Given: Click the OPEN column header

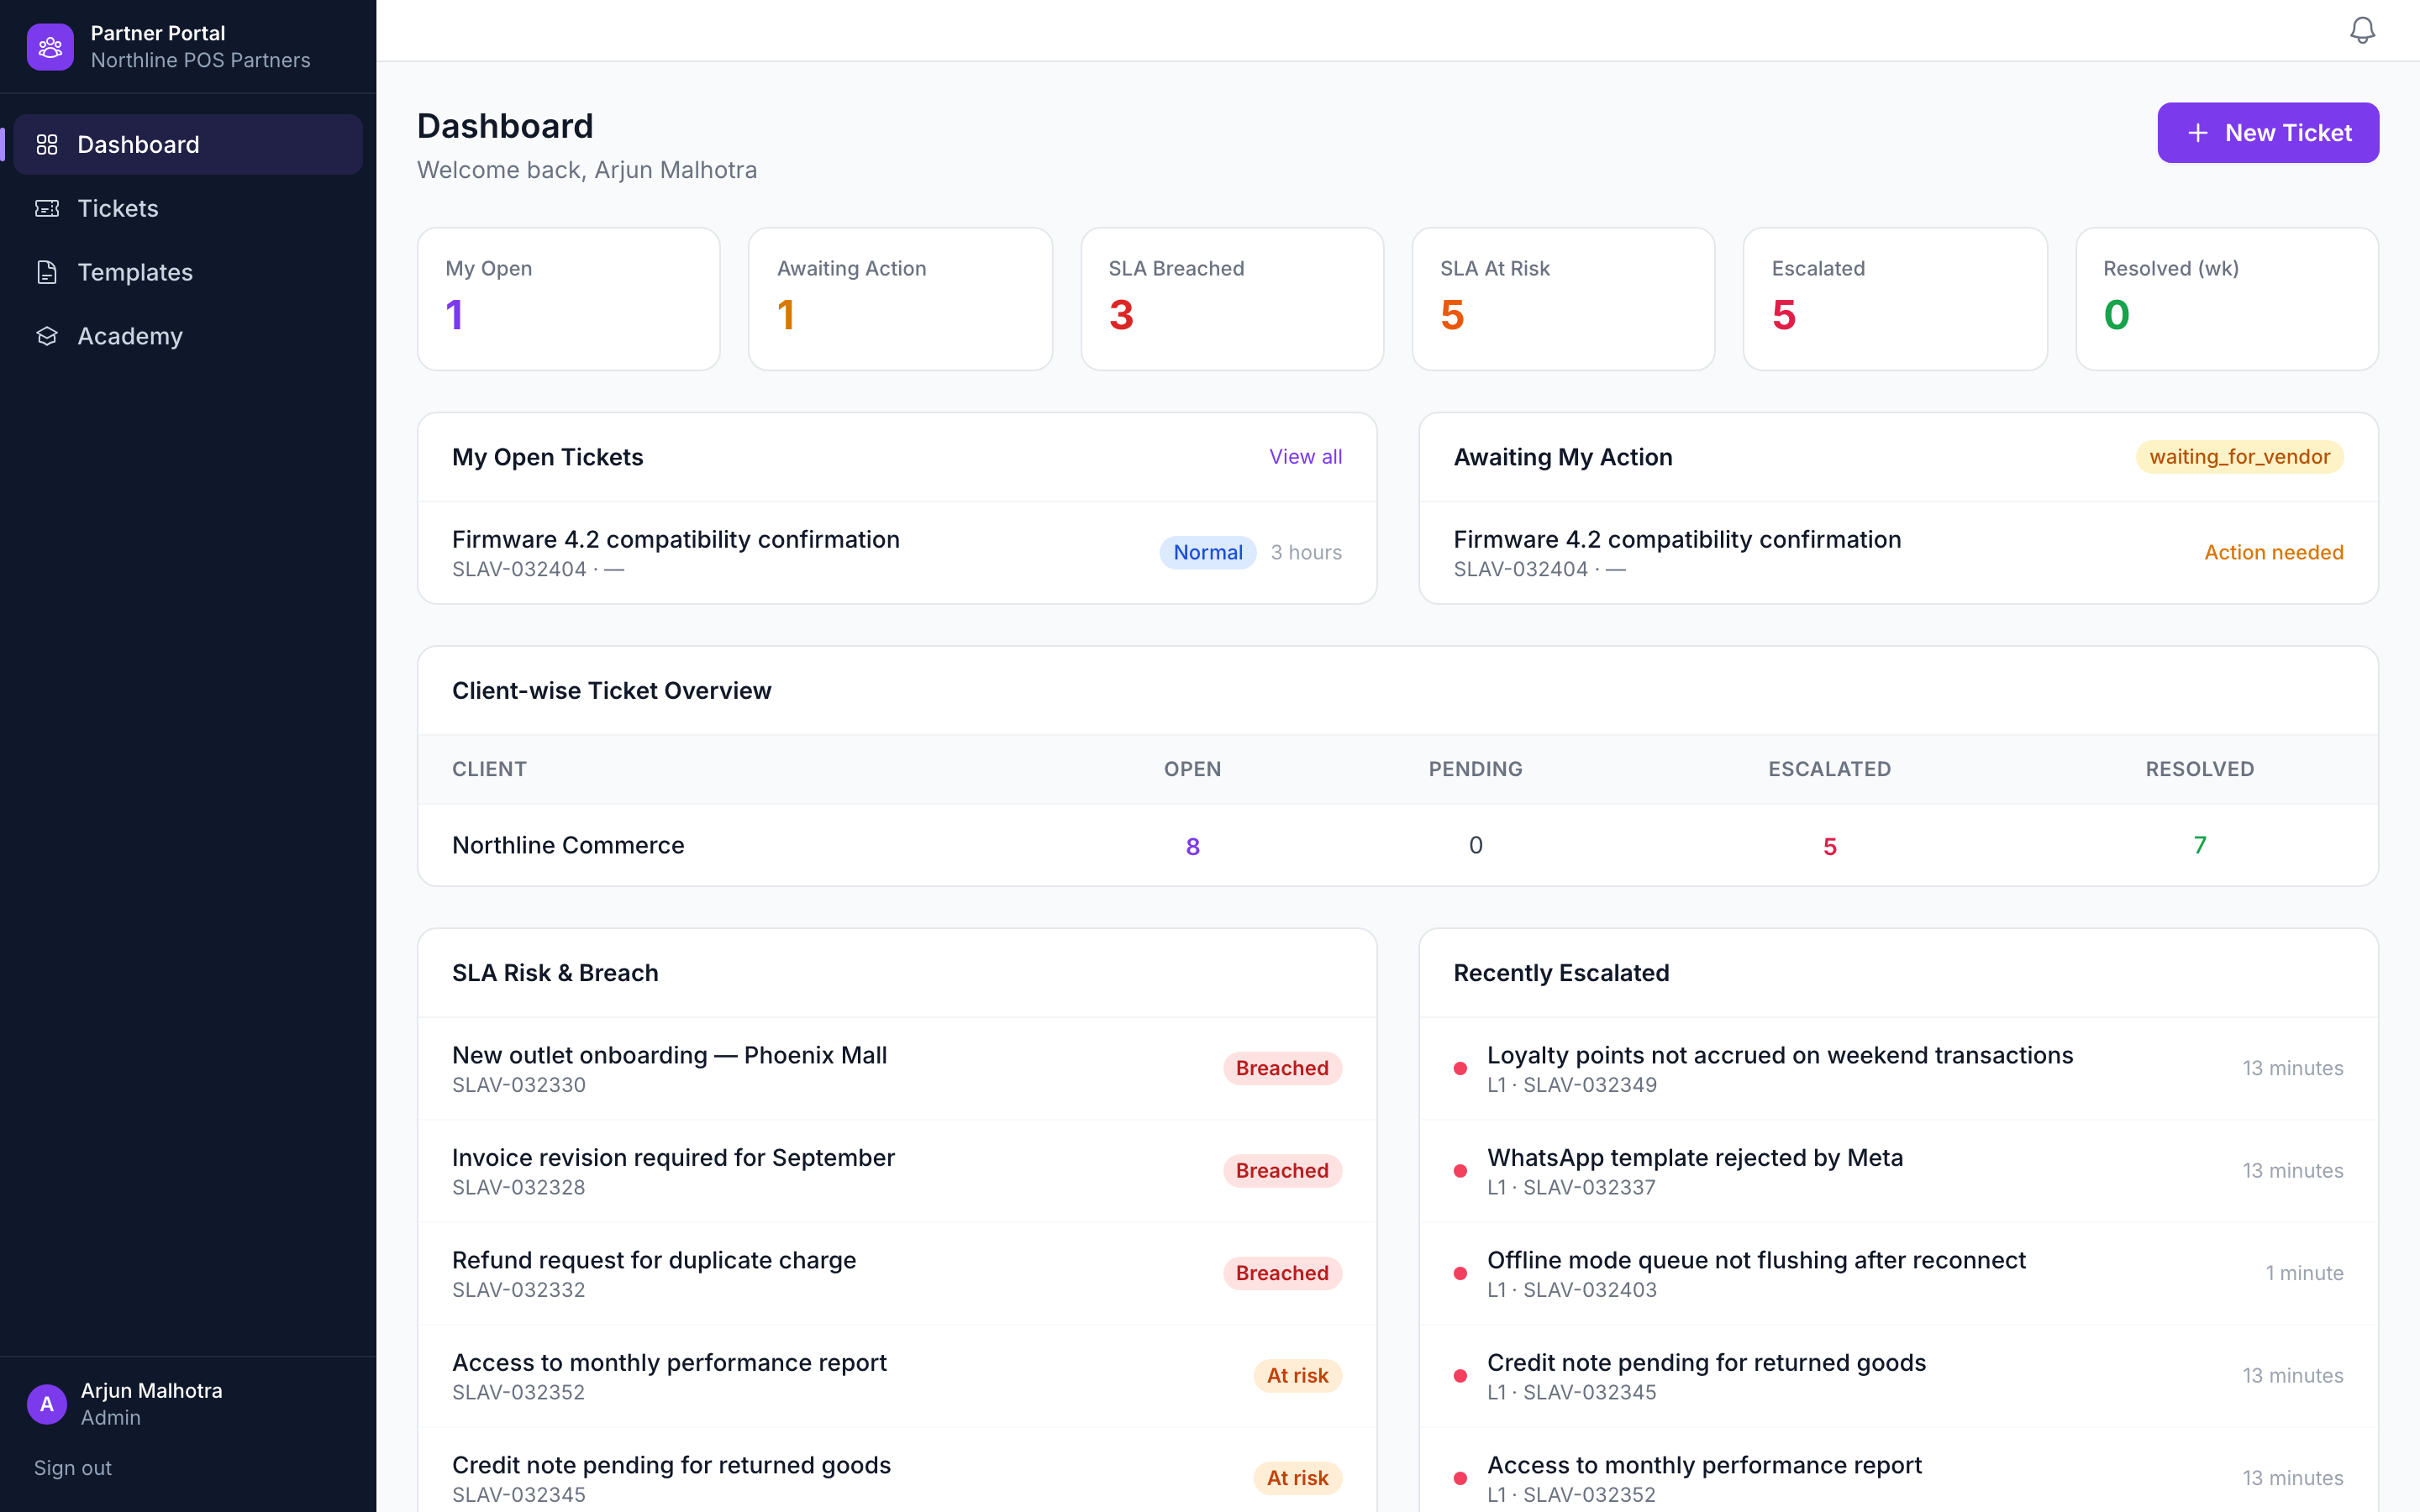Looking at the screenshot, I should pos(1192,769).
